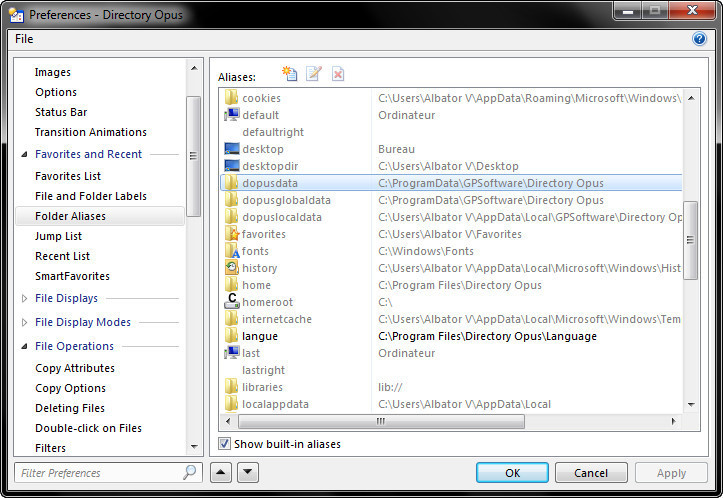Open the Status Bar page
This screenshot has height=498, width=723.
pos(61,112)
